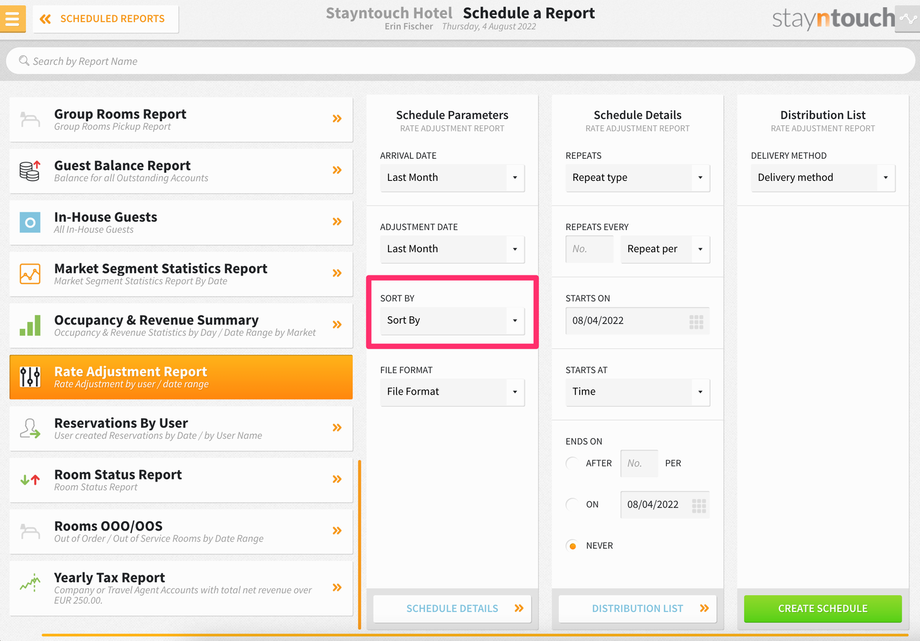The height and width of the screenshot is (641, 920).
Task: Click the Distribution List button
Action: tap(637, 609)
